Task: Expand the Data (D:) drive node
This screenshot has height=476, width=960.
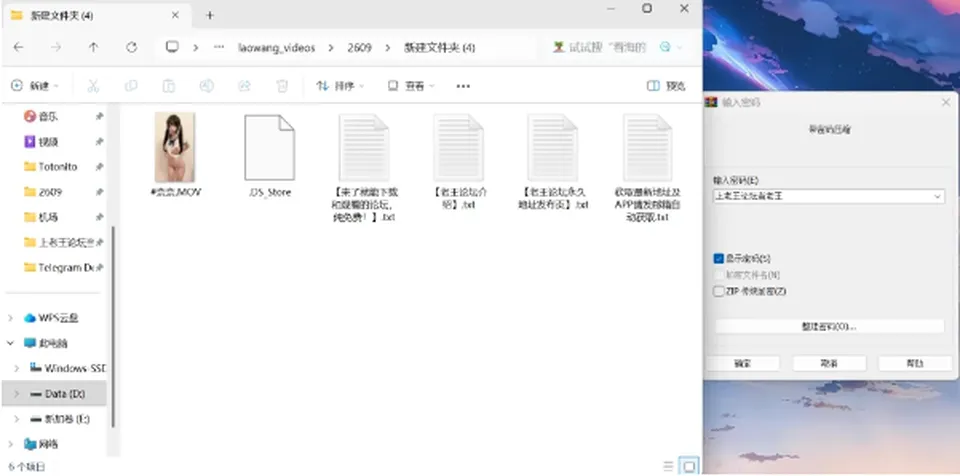Action: 17,393
